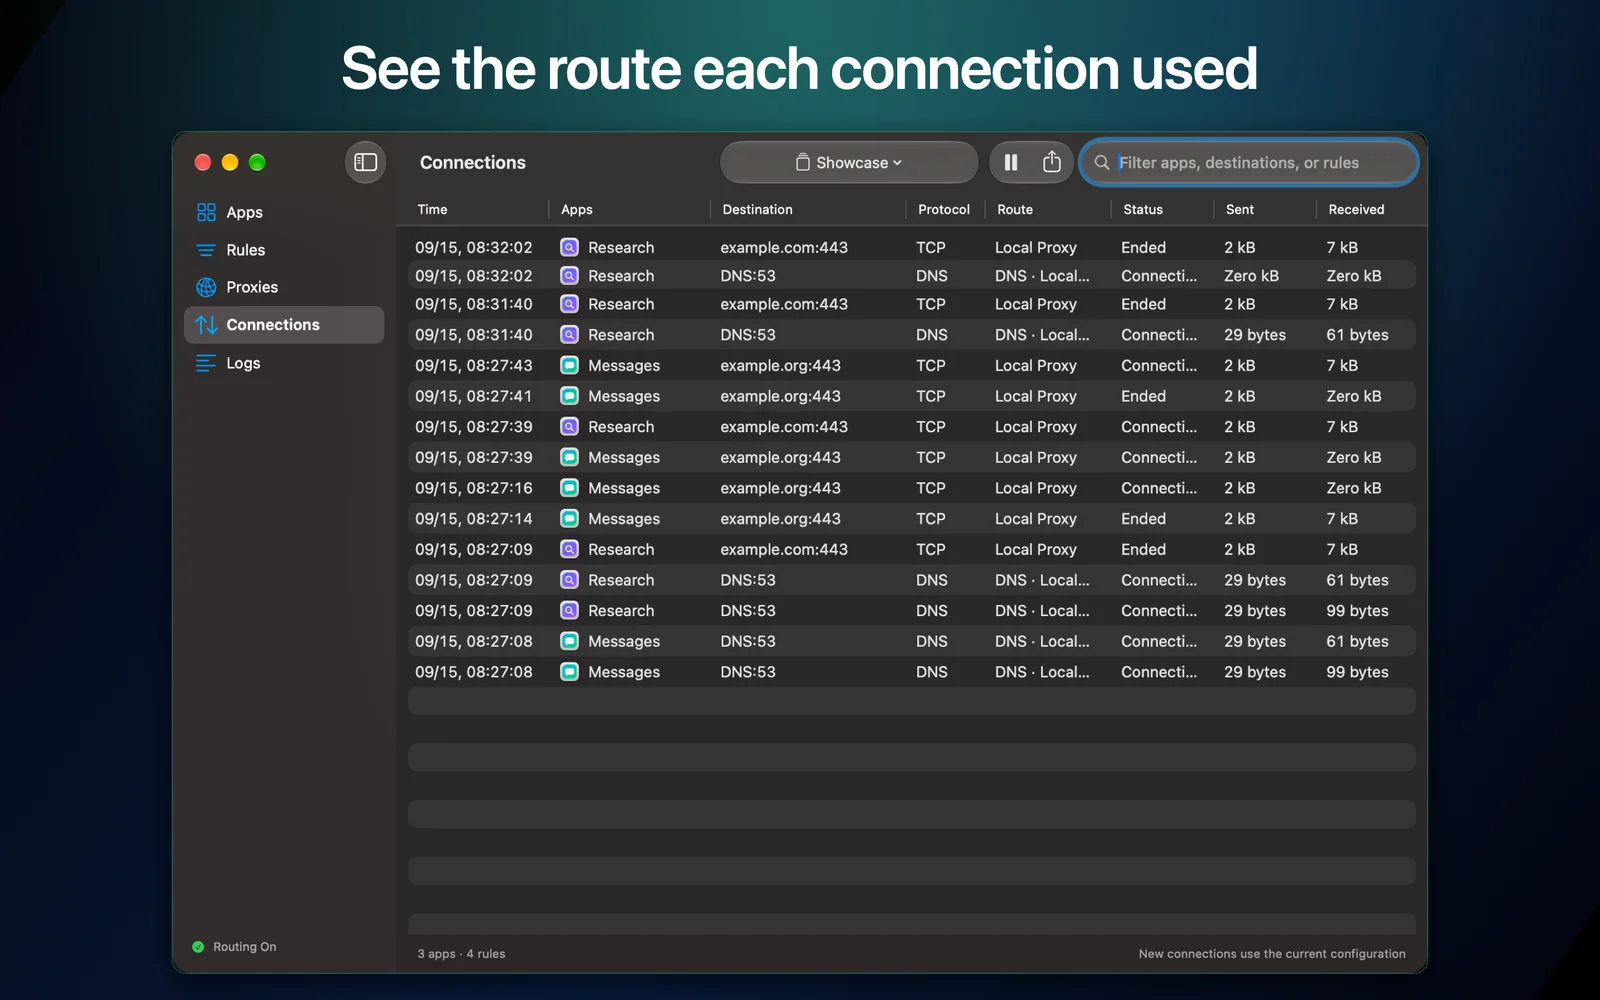This screenshot has width=1600, height=1000.
Task: Click Ended status in 08:27:14 row
Action: tap(1143, 518)
